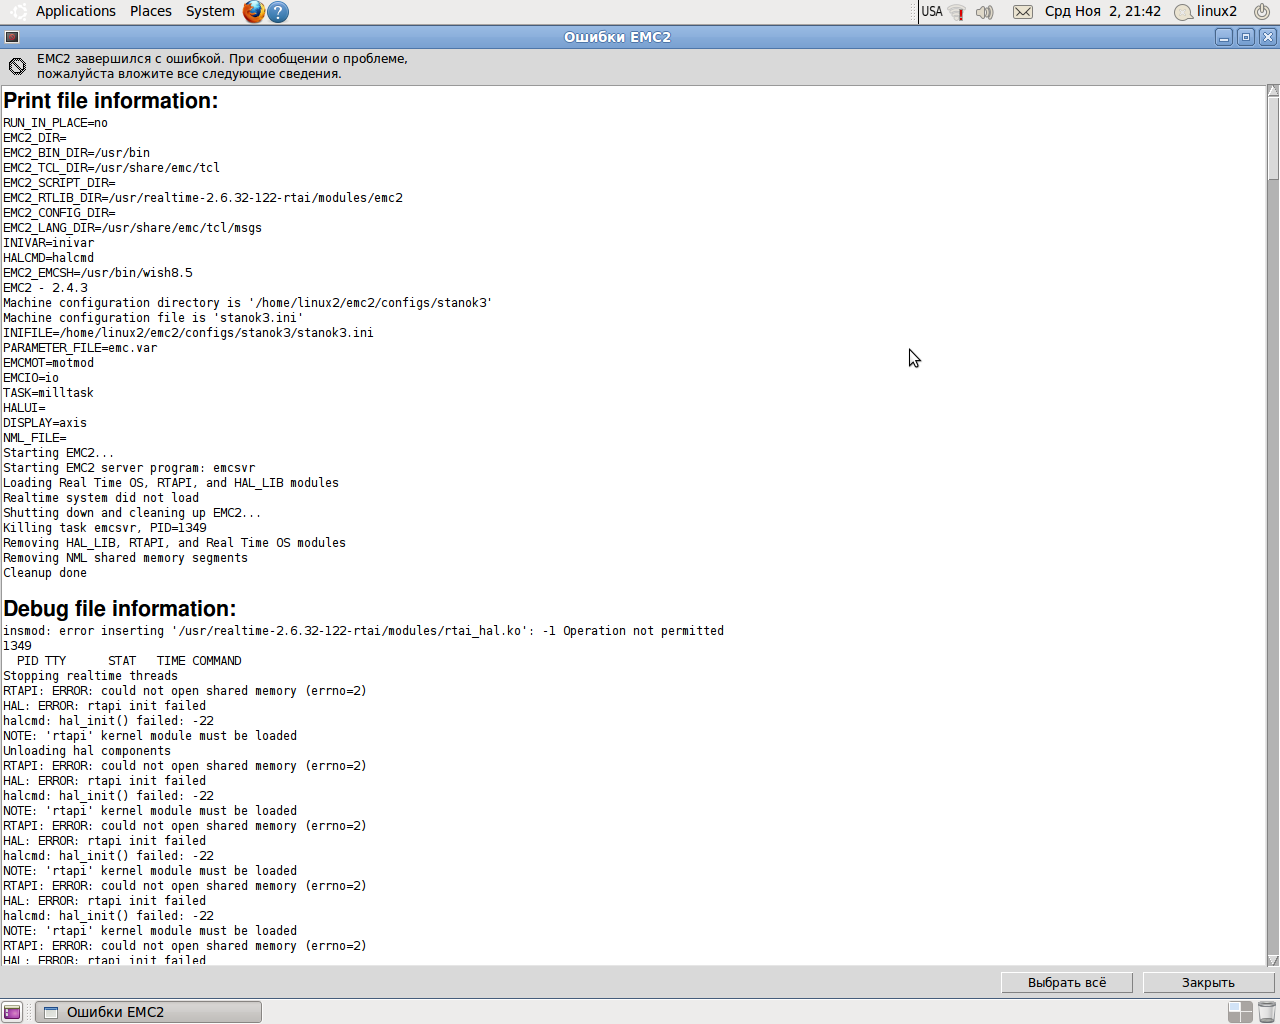Click the Russian error notice text above the log
The image size is (1280, 1024).
click(222, 66)
